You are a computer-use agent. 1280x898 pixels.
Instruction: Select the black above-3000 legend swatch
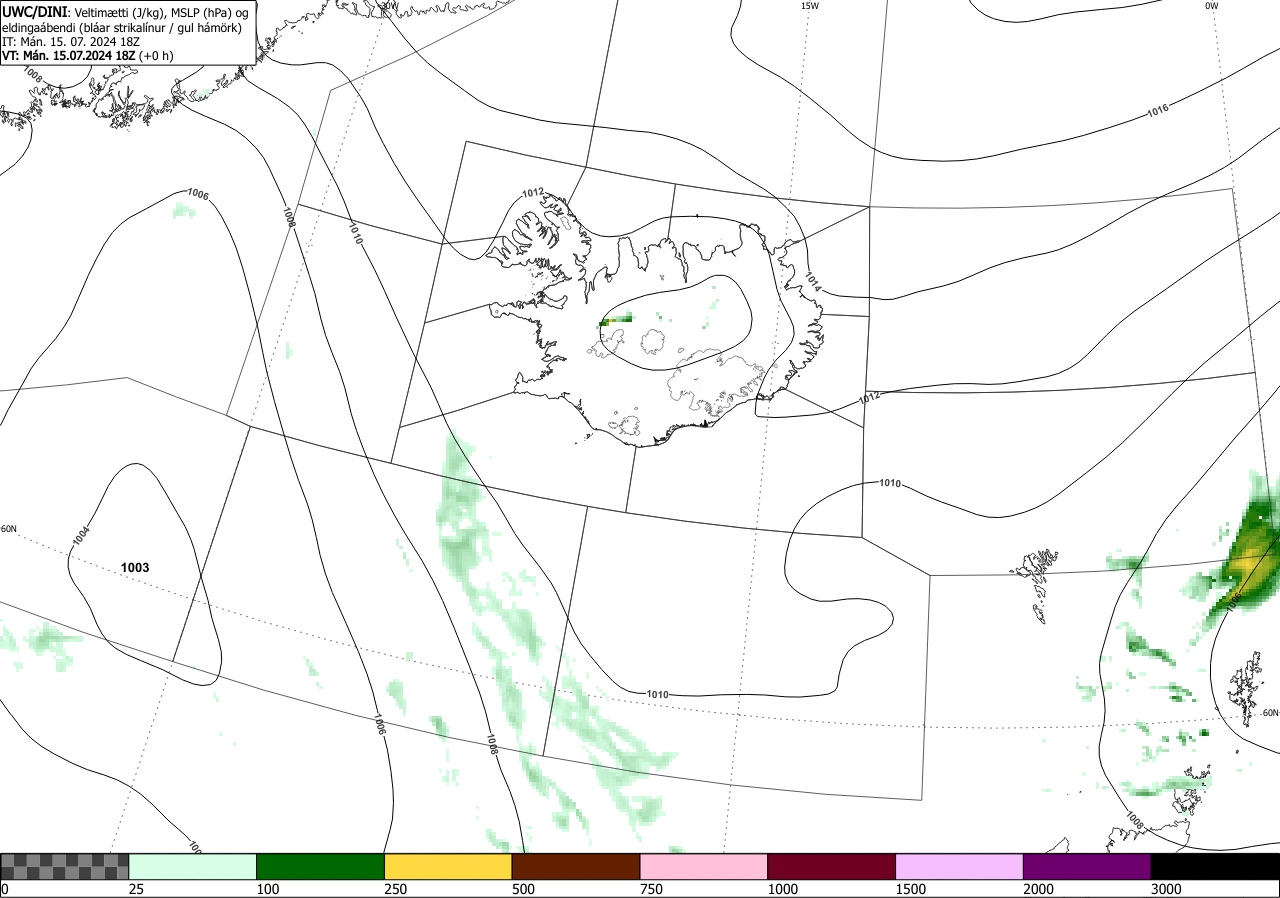click(x=1215, y=866)
